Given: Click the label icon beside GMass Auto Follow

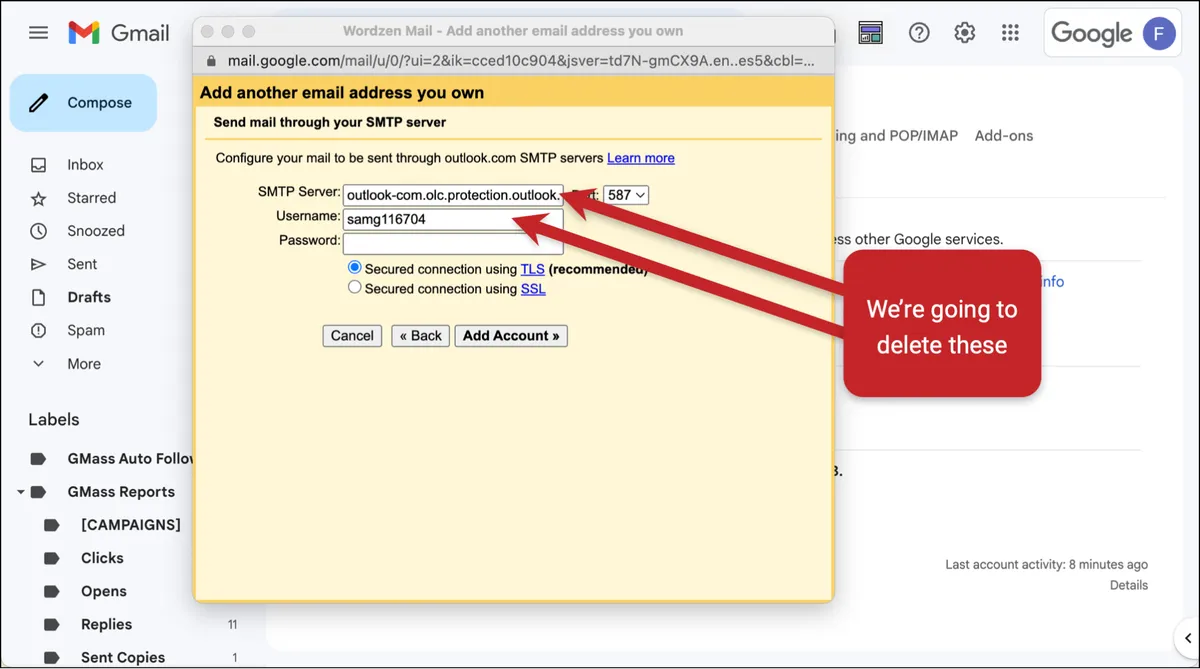Looking at the screenshot, I should click(38, 459).
